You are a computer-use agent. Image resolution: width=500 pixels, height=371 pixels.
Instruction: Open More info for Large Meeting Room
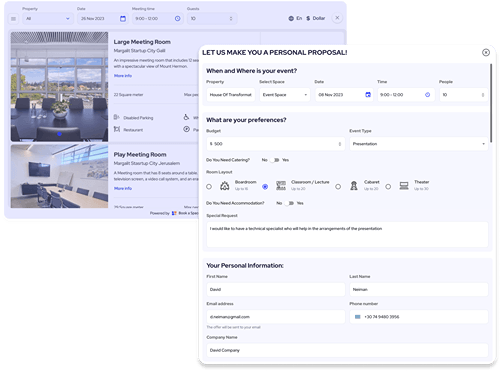(123, 76)
